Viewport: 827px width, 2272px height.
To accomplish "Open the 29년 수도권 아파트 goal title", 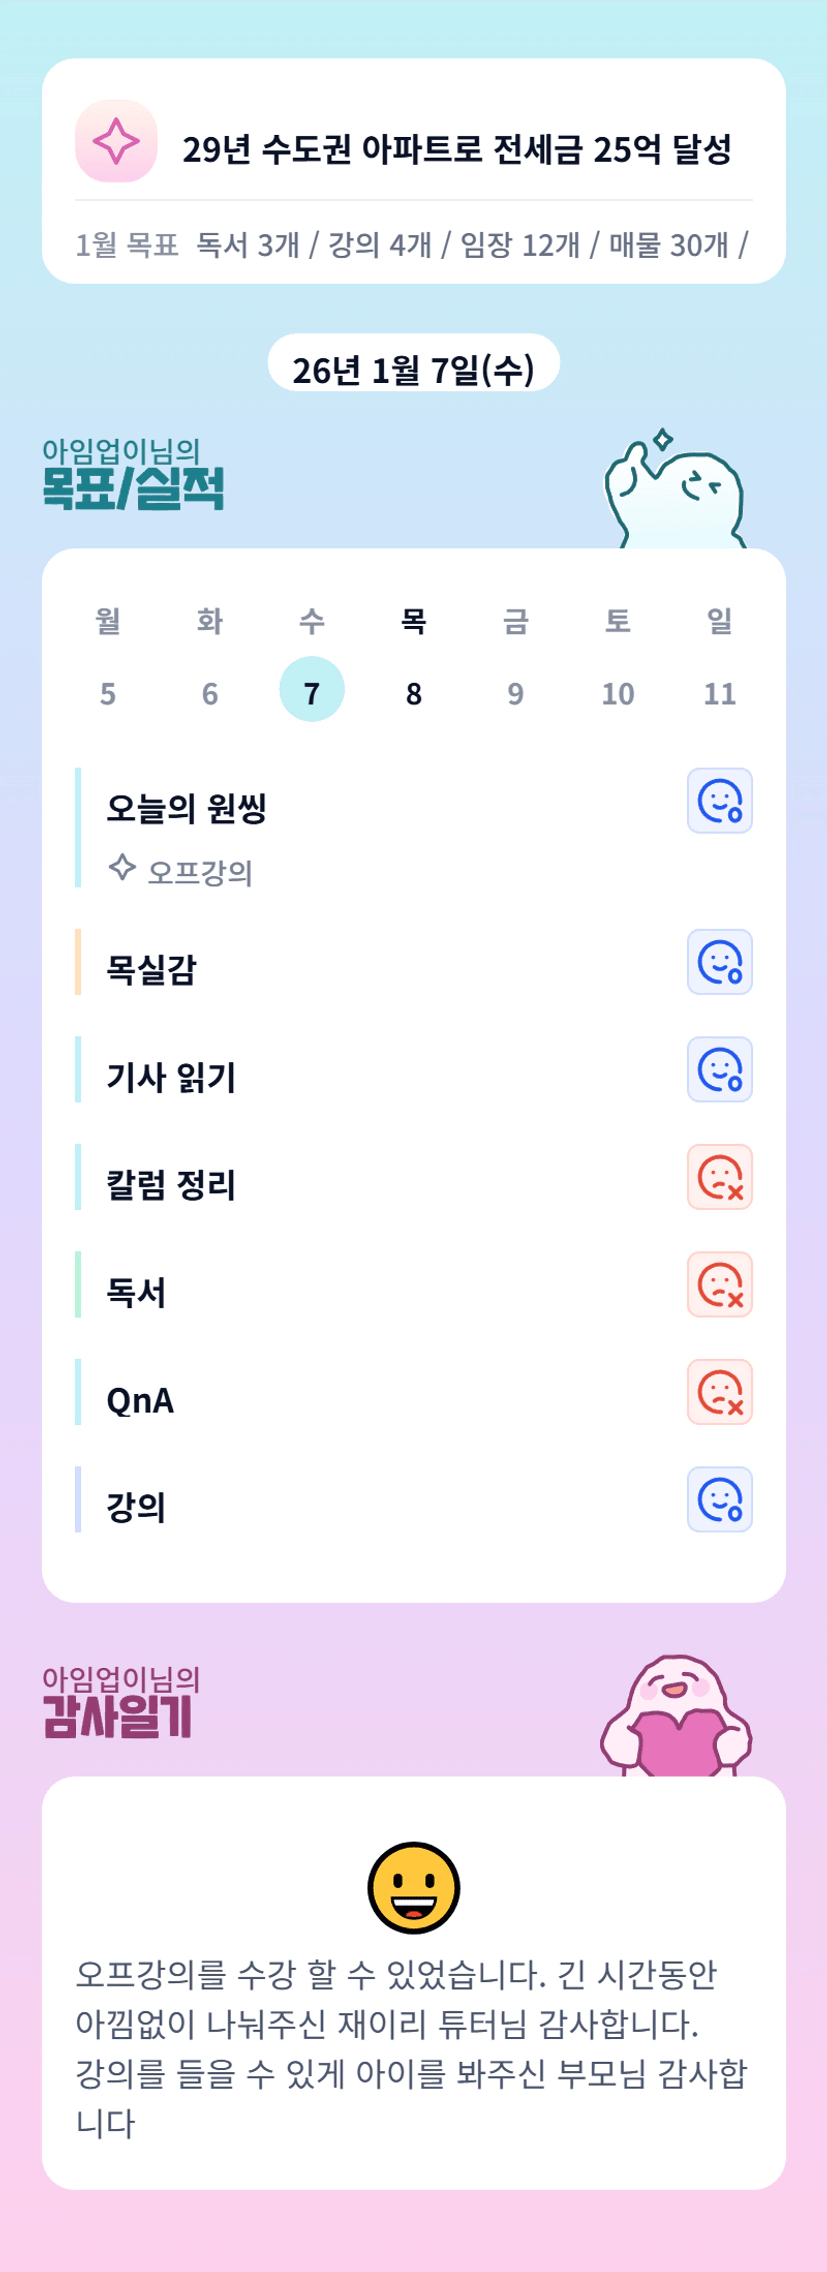I will pyautogui.click(x=456, y=150).
